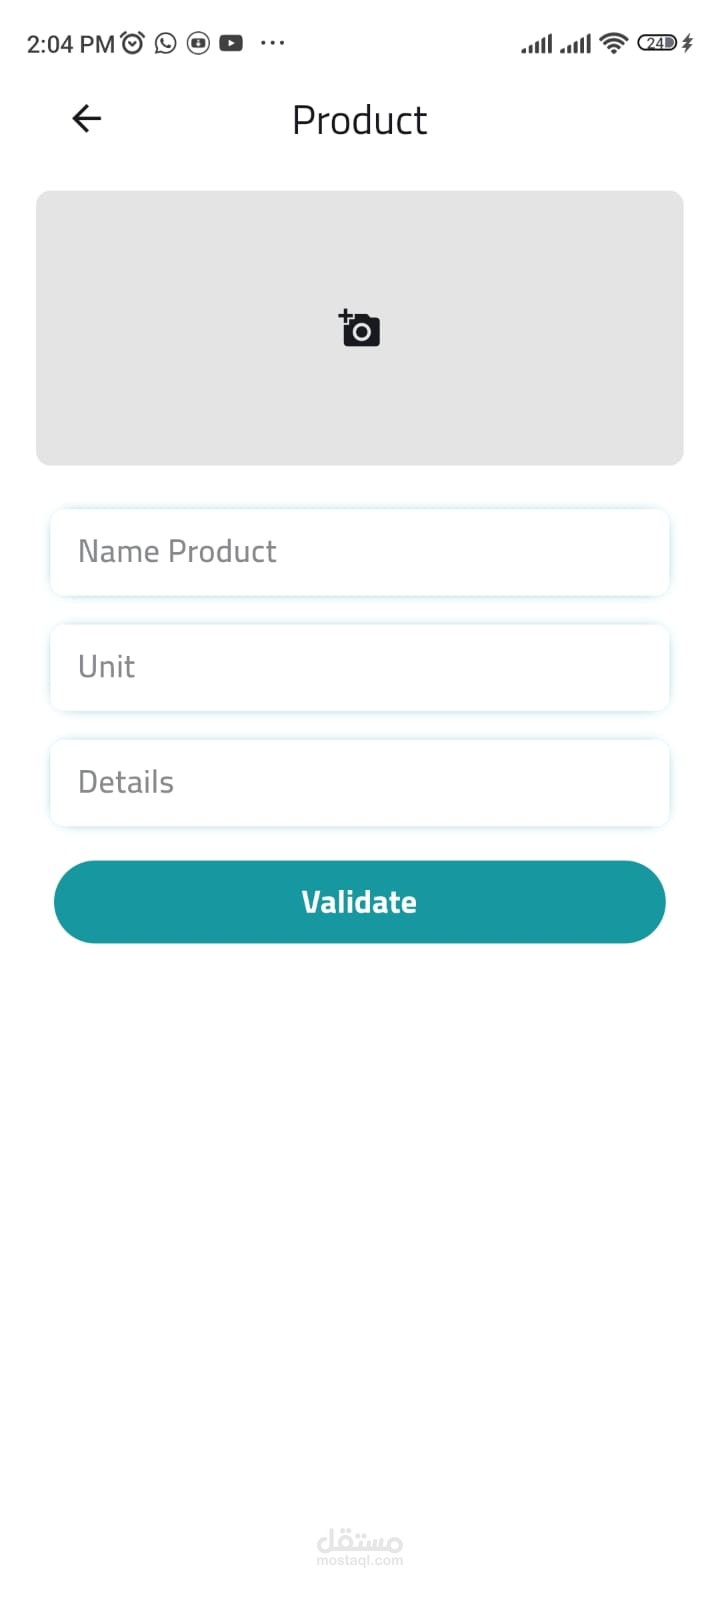Viewport: 720px width, 1600px height.
Task: Click the round icon between WhatsApp and YouTube
Action: (x=199, y=43)
